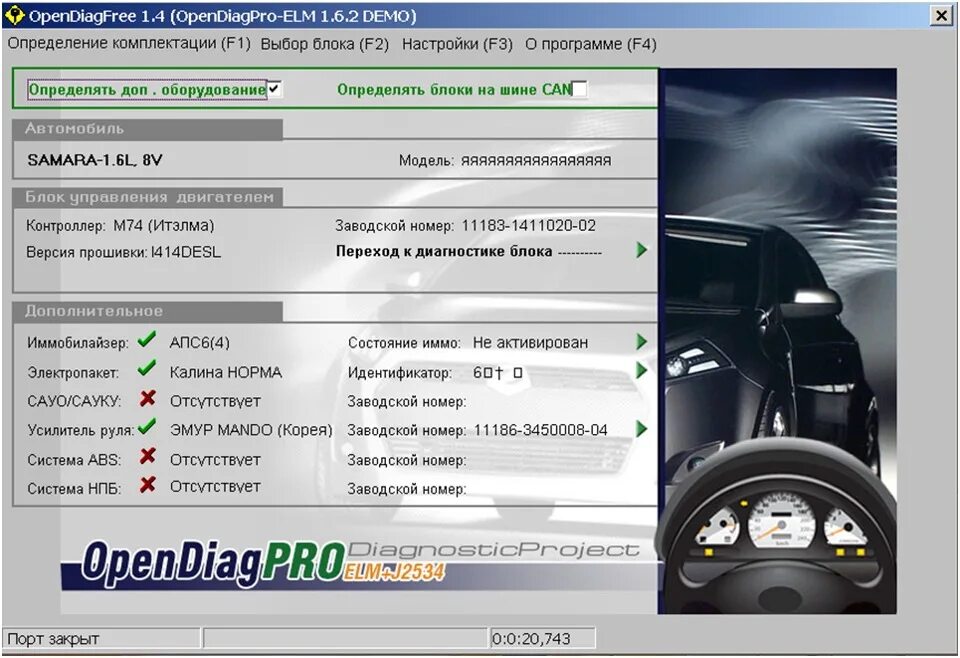Toggle 'Определять доп. оборудование' checkbox
This screenshot has height=658, width=960.
pyautogui.click(x=274, y=89)
